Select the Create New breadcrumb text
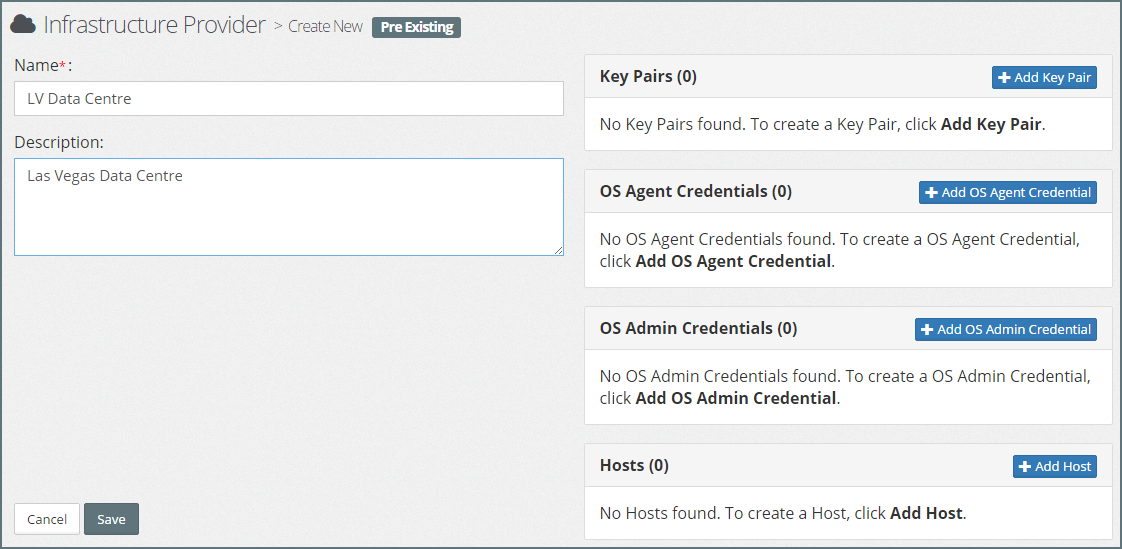 [x=325, y=27]
